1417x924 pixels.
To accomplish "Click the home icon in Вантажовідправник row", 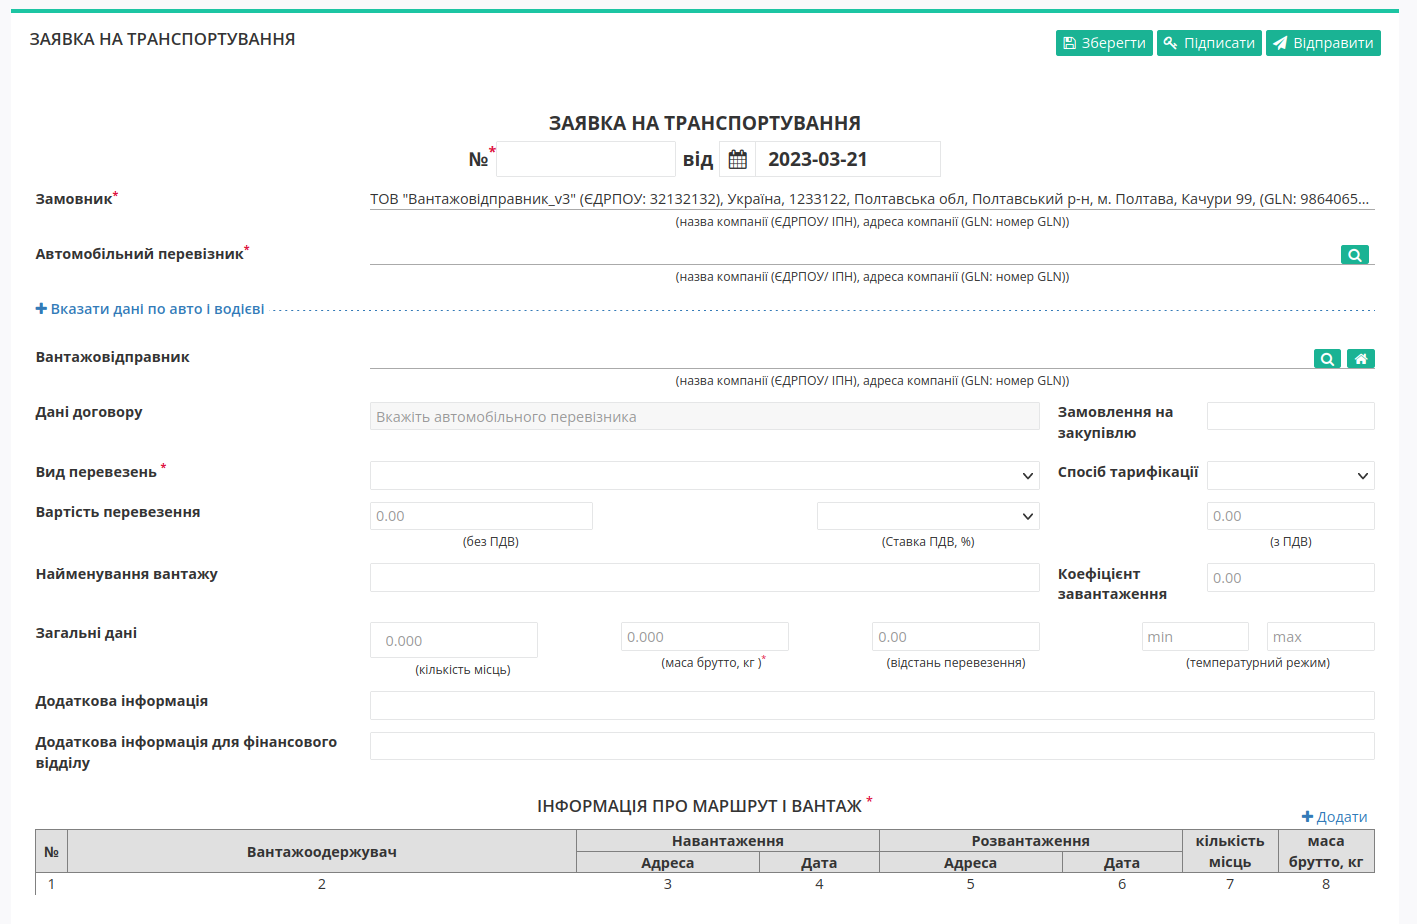I will (1361, 359).
